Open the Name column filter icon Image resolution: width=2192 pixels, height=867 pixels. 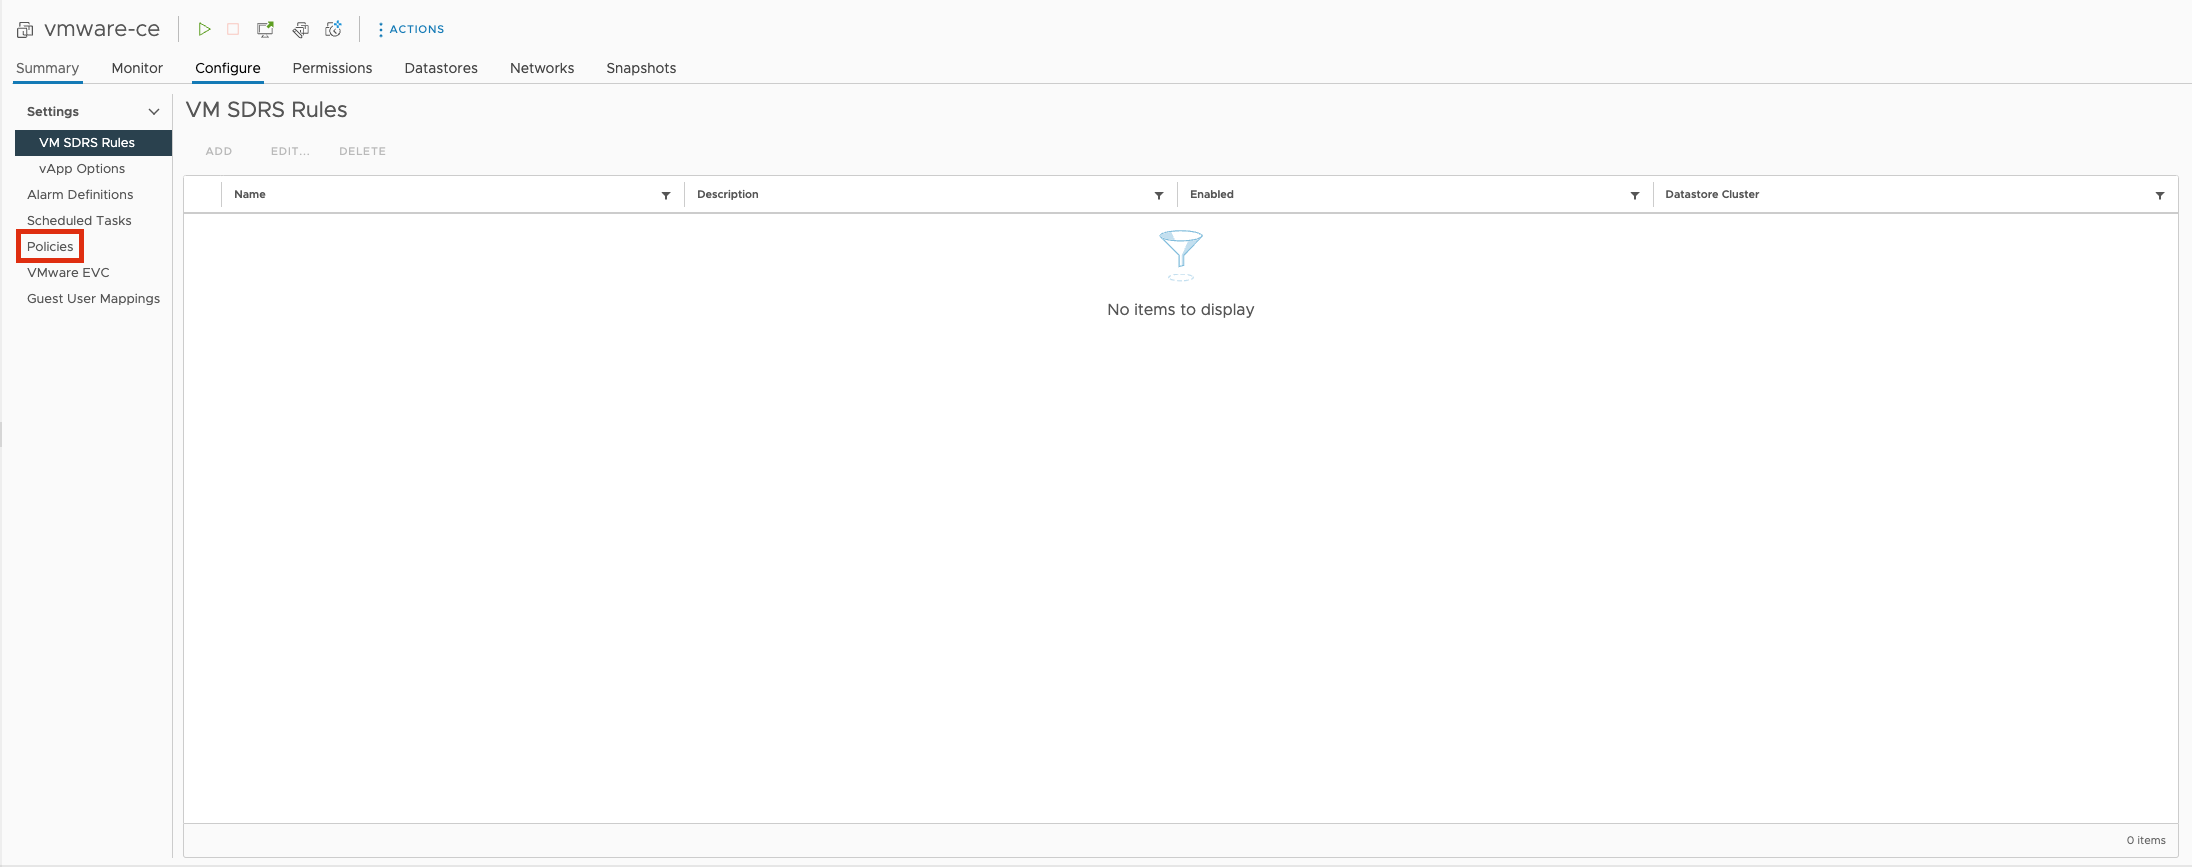click(x=666, y=195)
